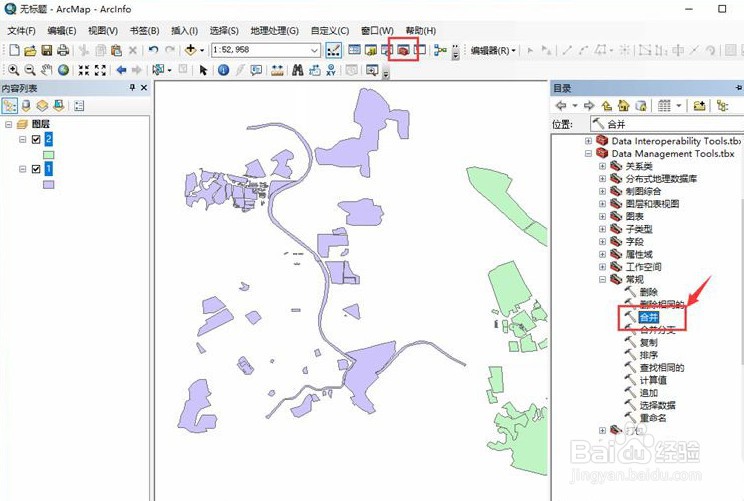Select the black arrow Select Elements tool
This screenshot has height=501, width=744.
(204, 70)
